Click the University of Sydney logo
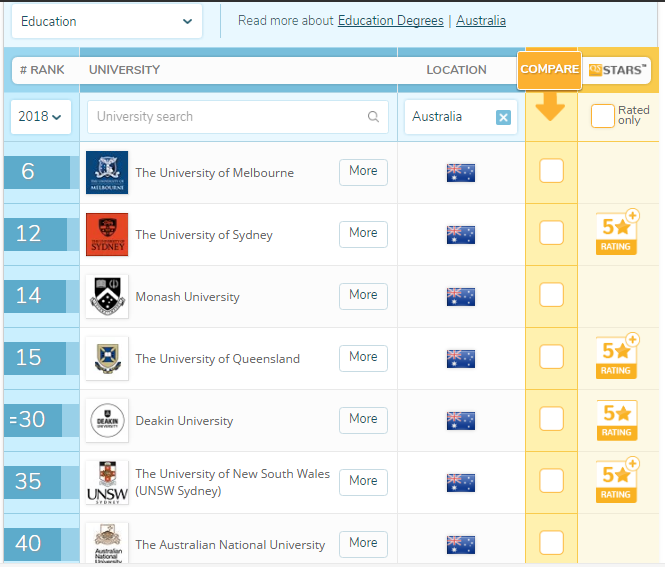Viewport: 665px width, 567px height. click(x=107, y=234)
